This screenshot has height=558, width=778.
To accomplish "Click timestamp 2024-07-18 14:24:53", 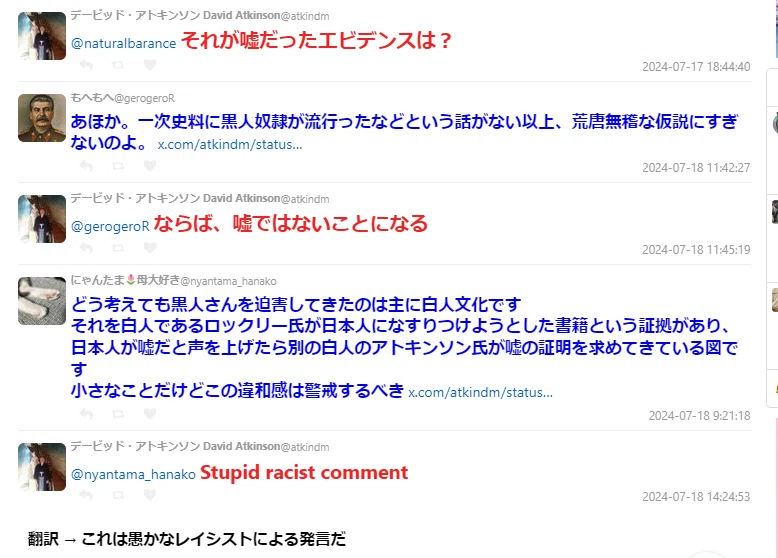I will pyautogui.click(x=696, y=496).
